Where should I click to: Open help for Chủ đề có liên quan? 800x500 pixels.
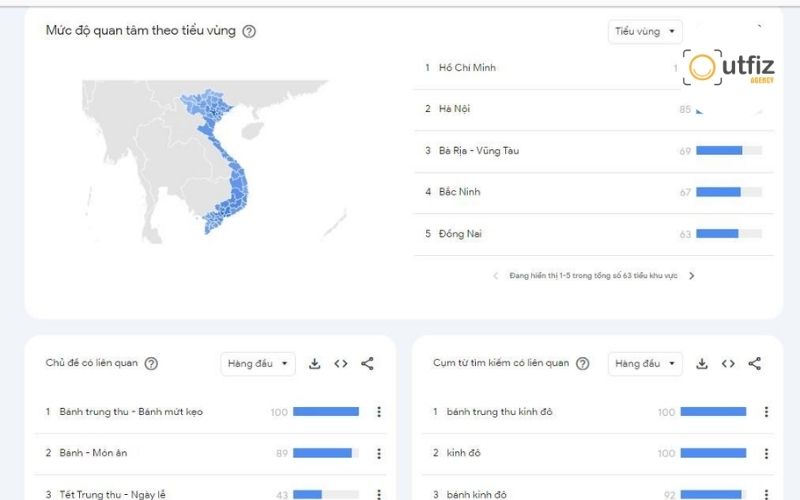151,364
